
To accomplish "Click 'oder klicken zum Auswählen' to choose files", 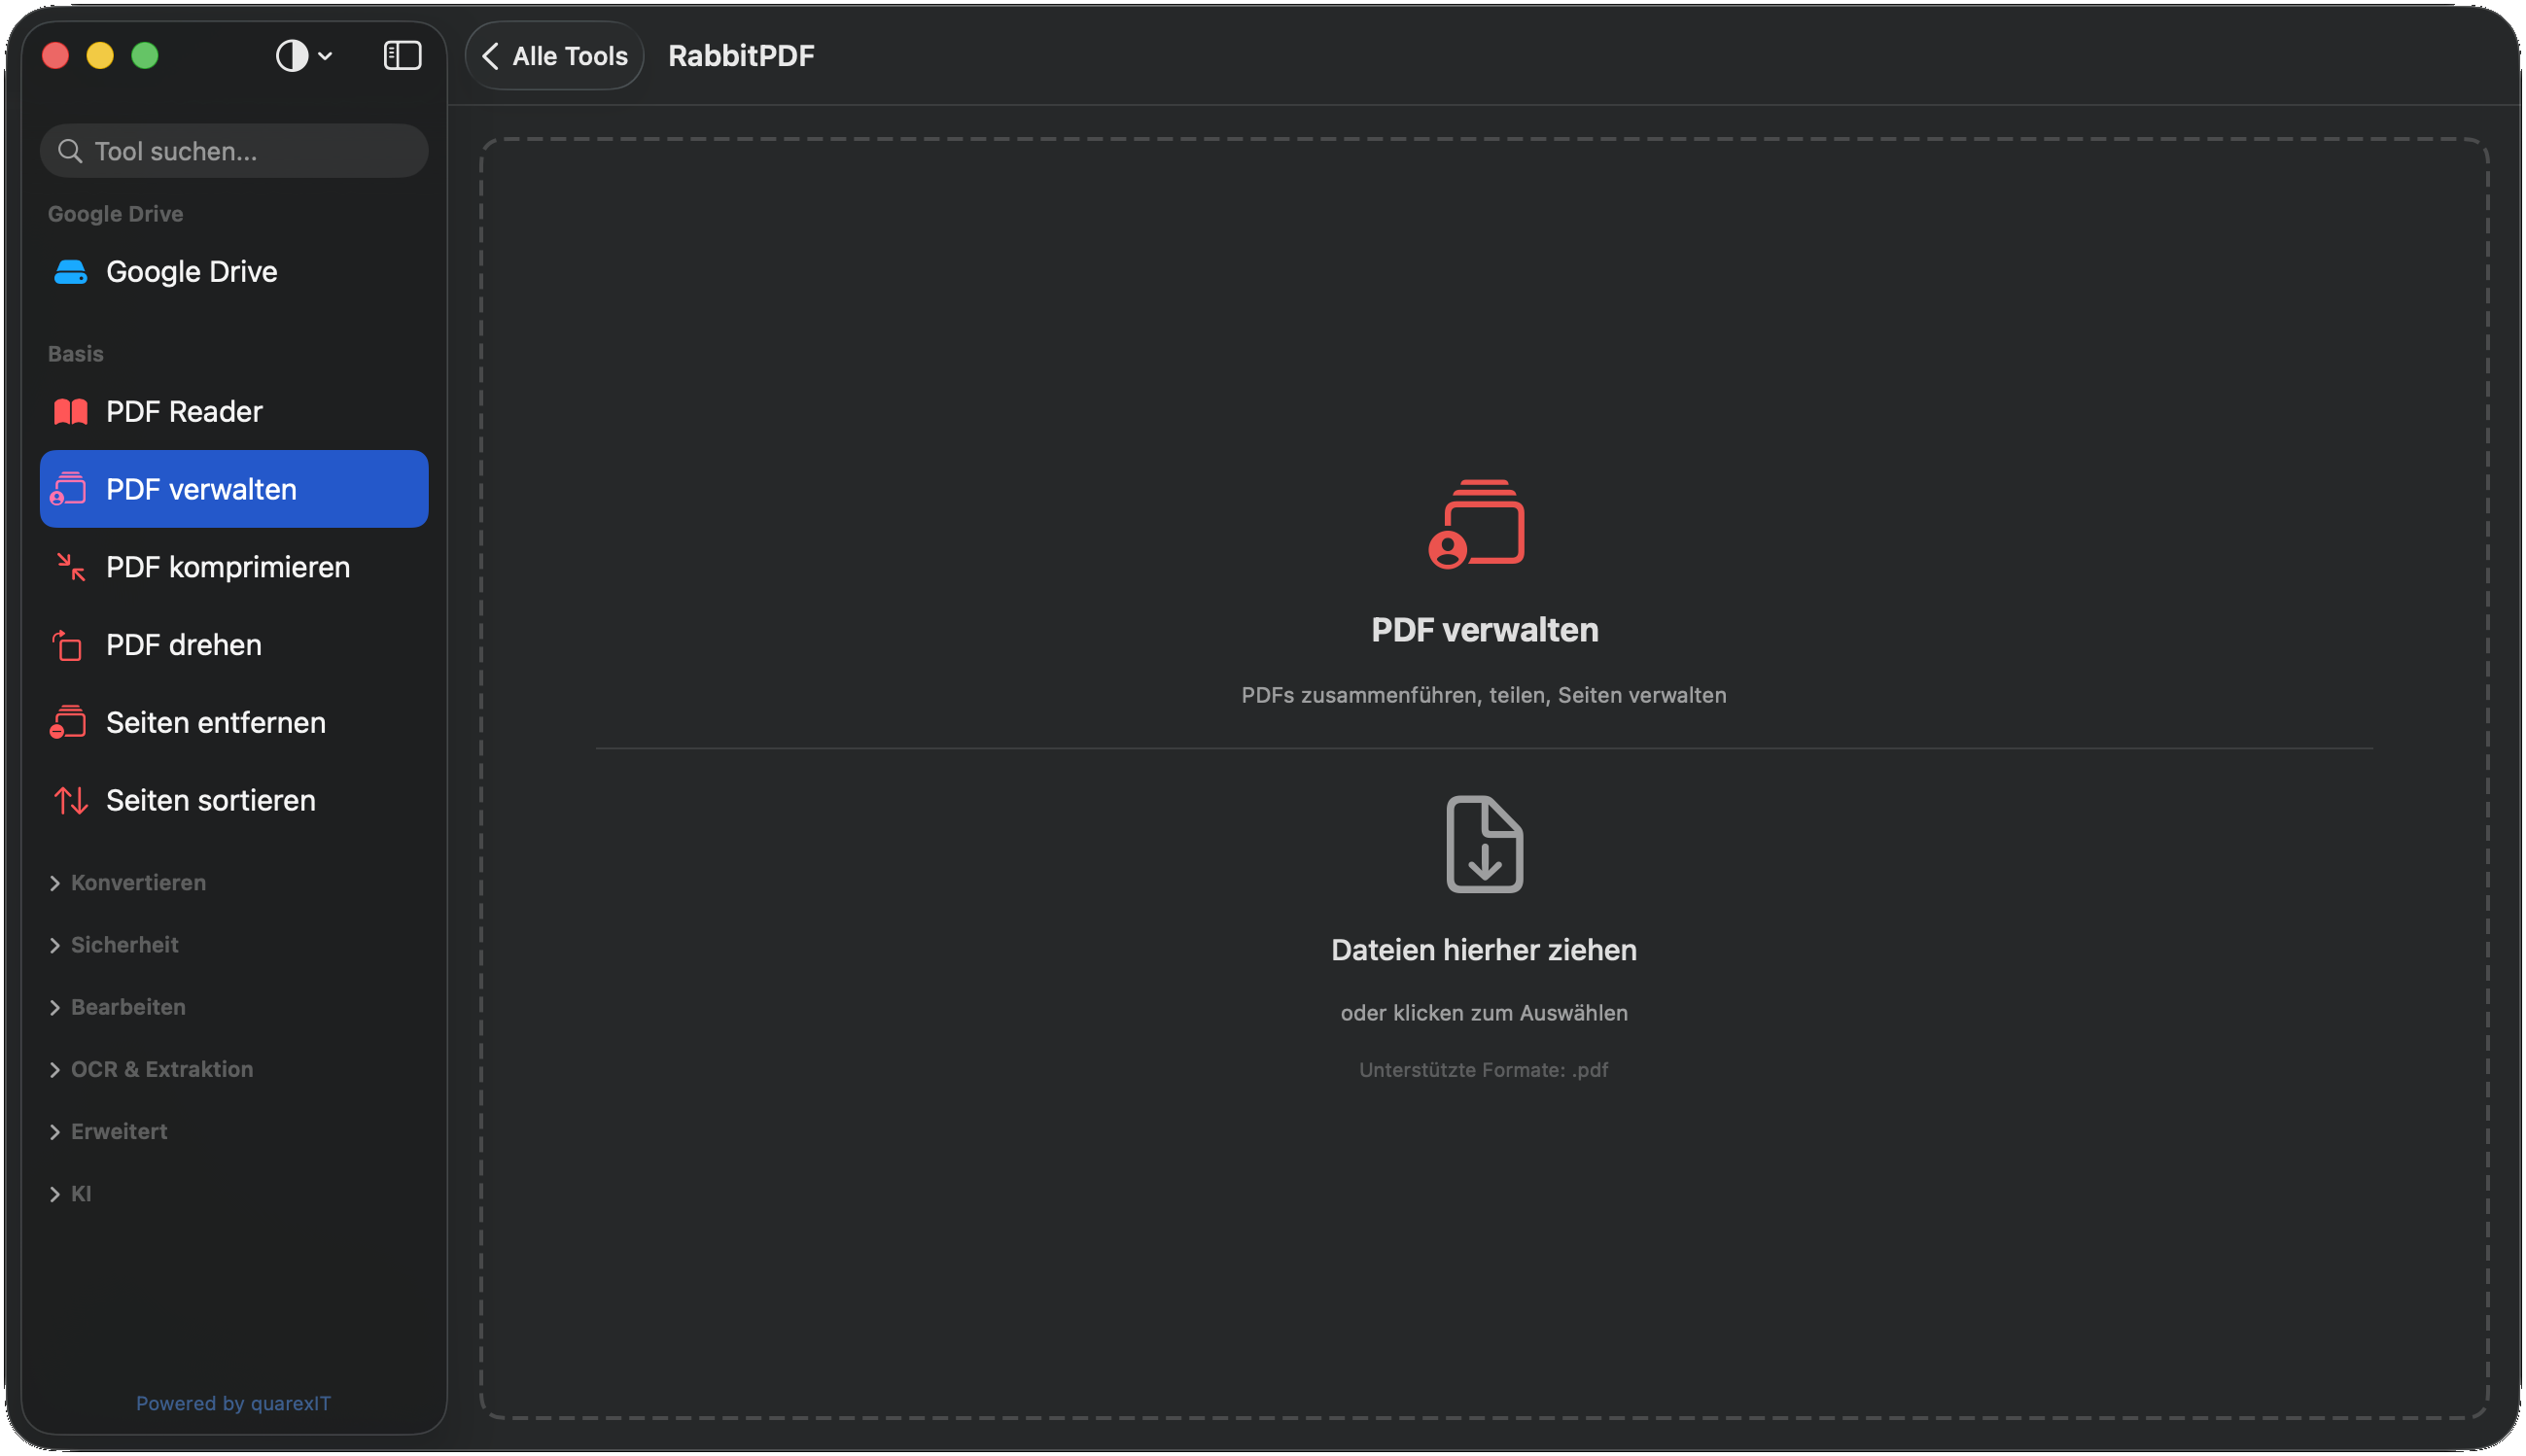I will (1484, 1013).
